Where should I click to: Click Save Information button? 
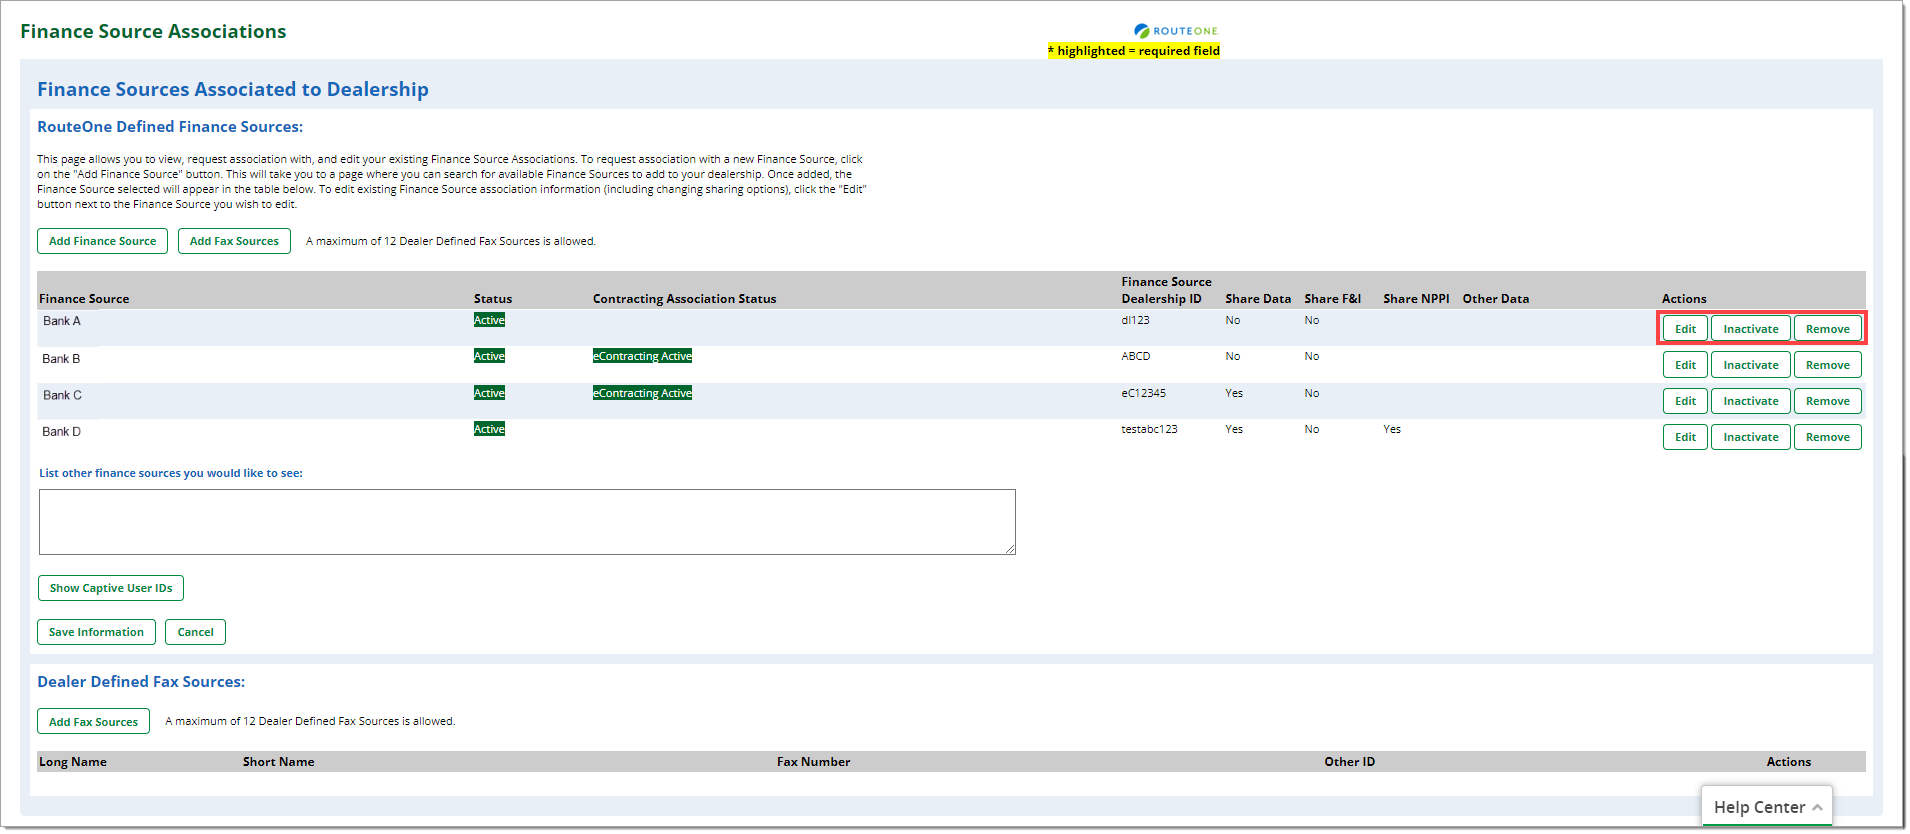coord(96,632)
